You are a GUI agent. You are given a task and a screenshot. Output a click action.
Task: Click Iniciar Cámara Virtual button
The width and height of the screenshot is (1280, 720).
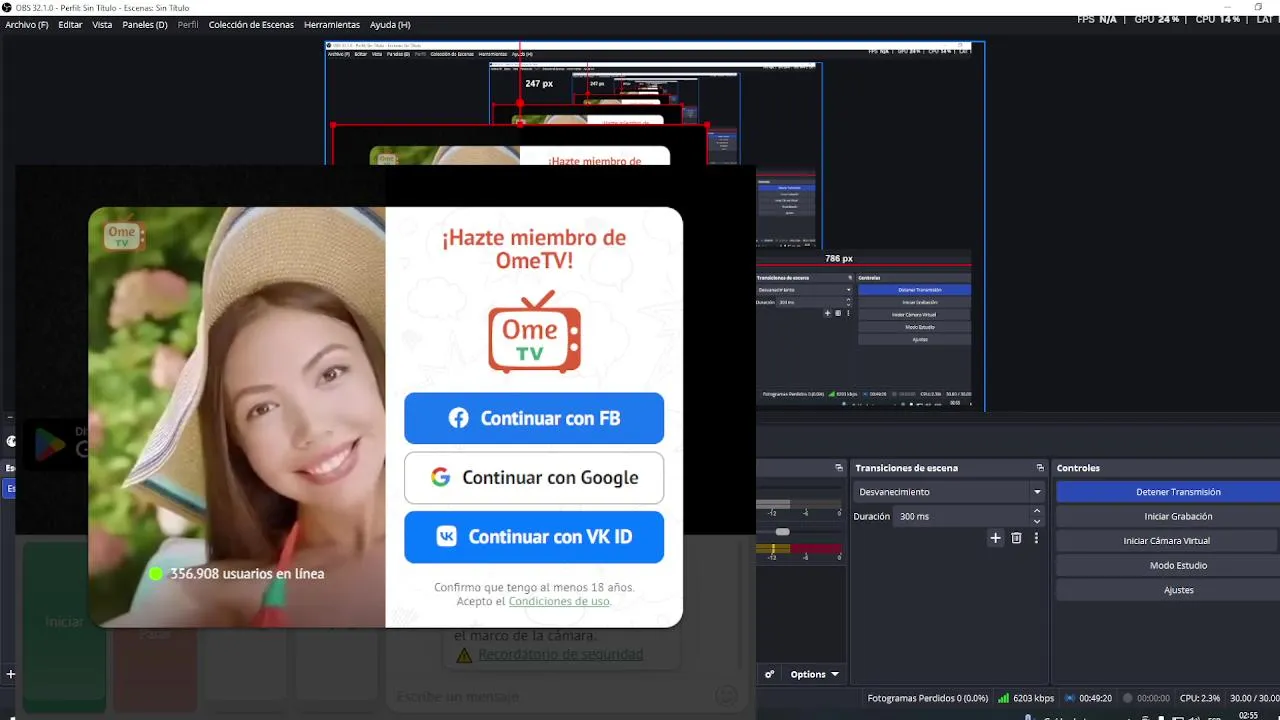[1168, 541]
